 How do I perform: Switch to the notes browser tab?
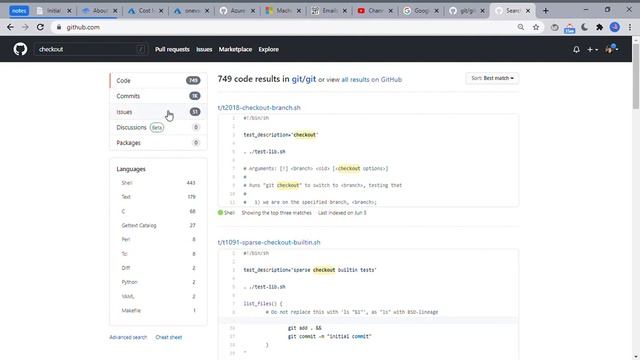pos(19,11)
